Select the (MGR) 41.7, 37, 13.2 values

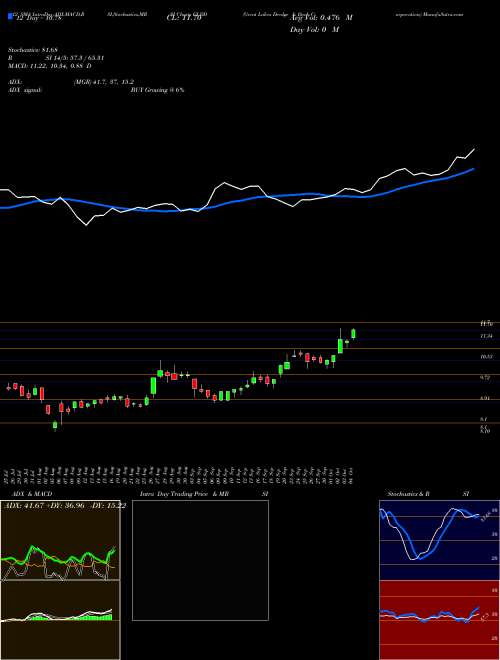point(104,82)
